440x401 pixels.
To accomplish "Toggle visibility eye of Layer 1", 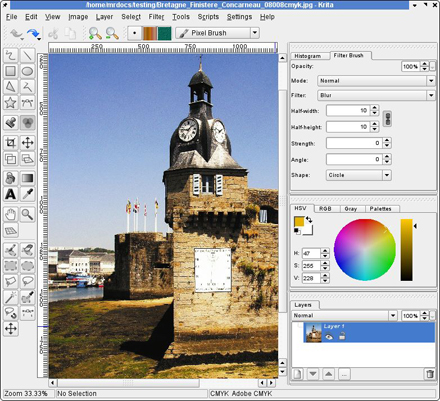I will [x=329, y=337].
